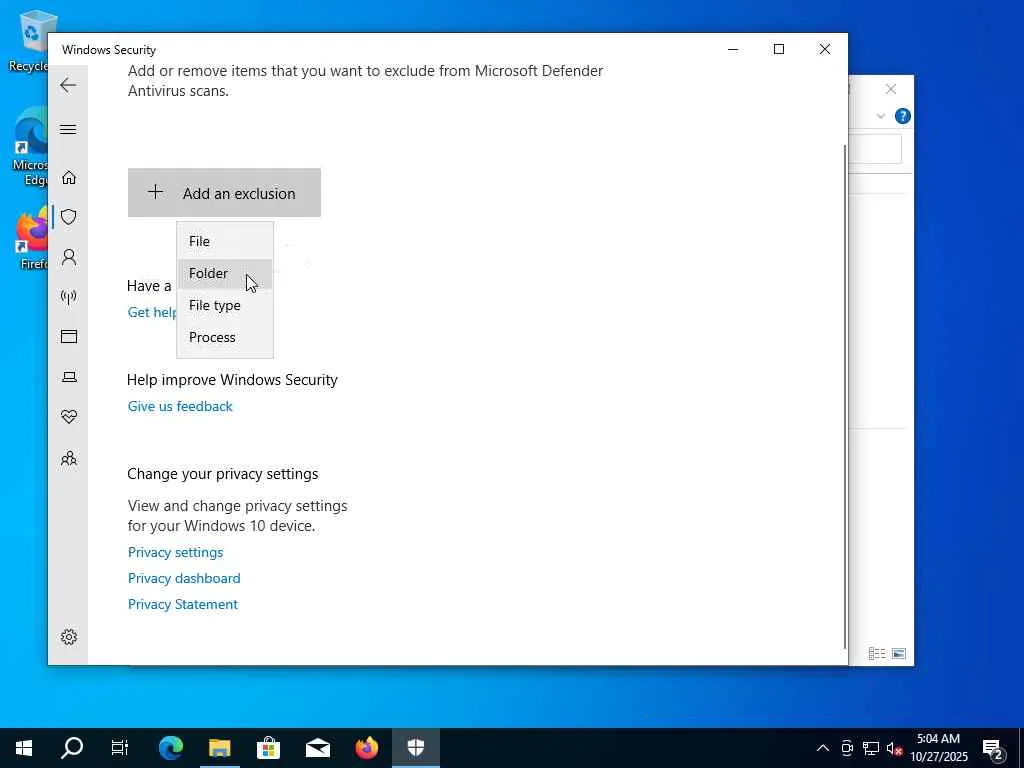The height and width of the screenshot is (768, 1024).
Task: Choose File from the exclusion menu
Action: (225, 241)
